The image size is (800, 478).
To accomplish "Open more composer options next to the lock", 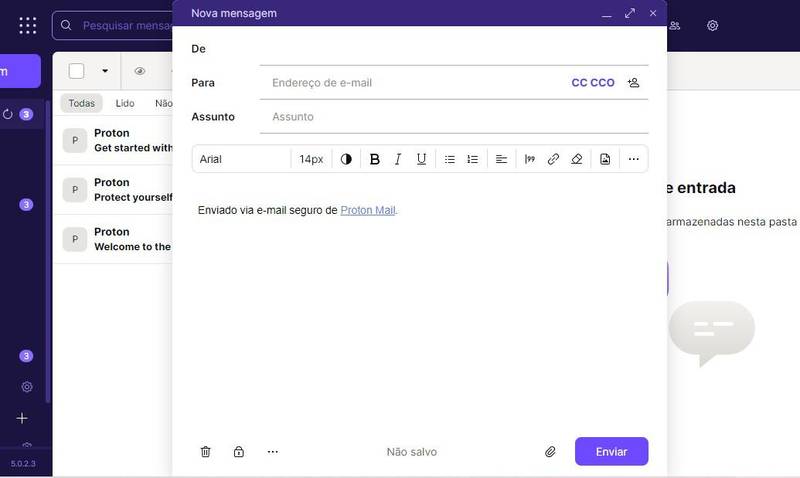I will [273, 451].
